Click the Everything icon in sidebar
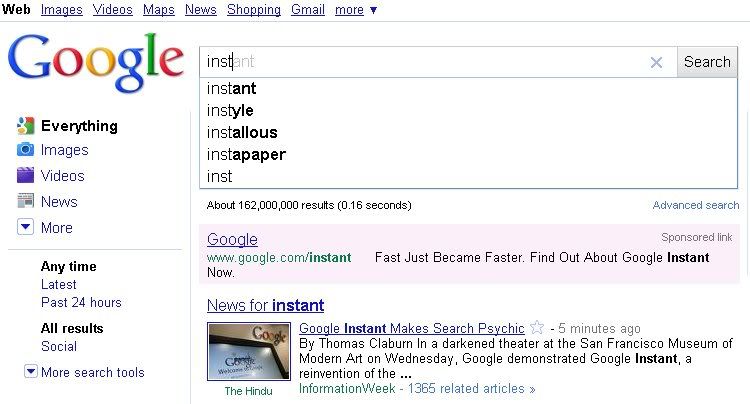 pos(25,126)
